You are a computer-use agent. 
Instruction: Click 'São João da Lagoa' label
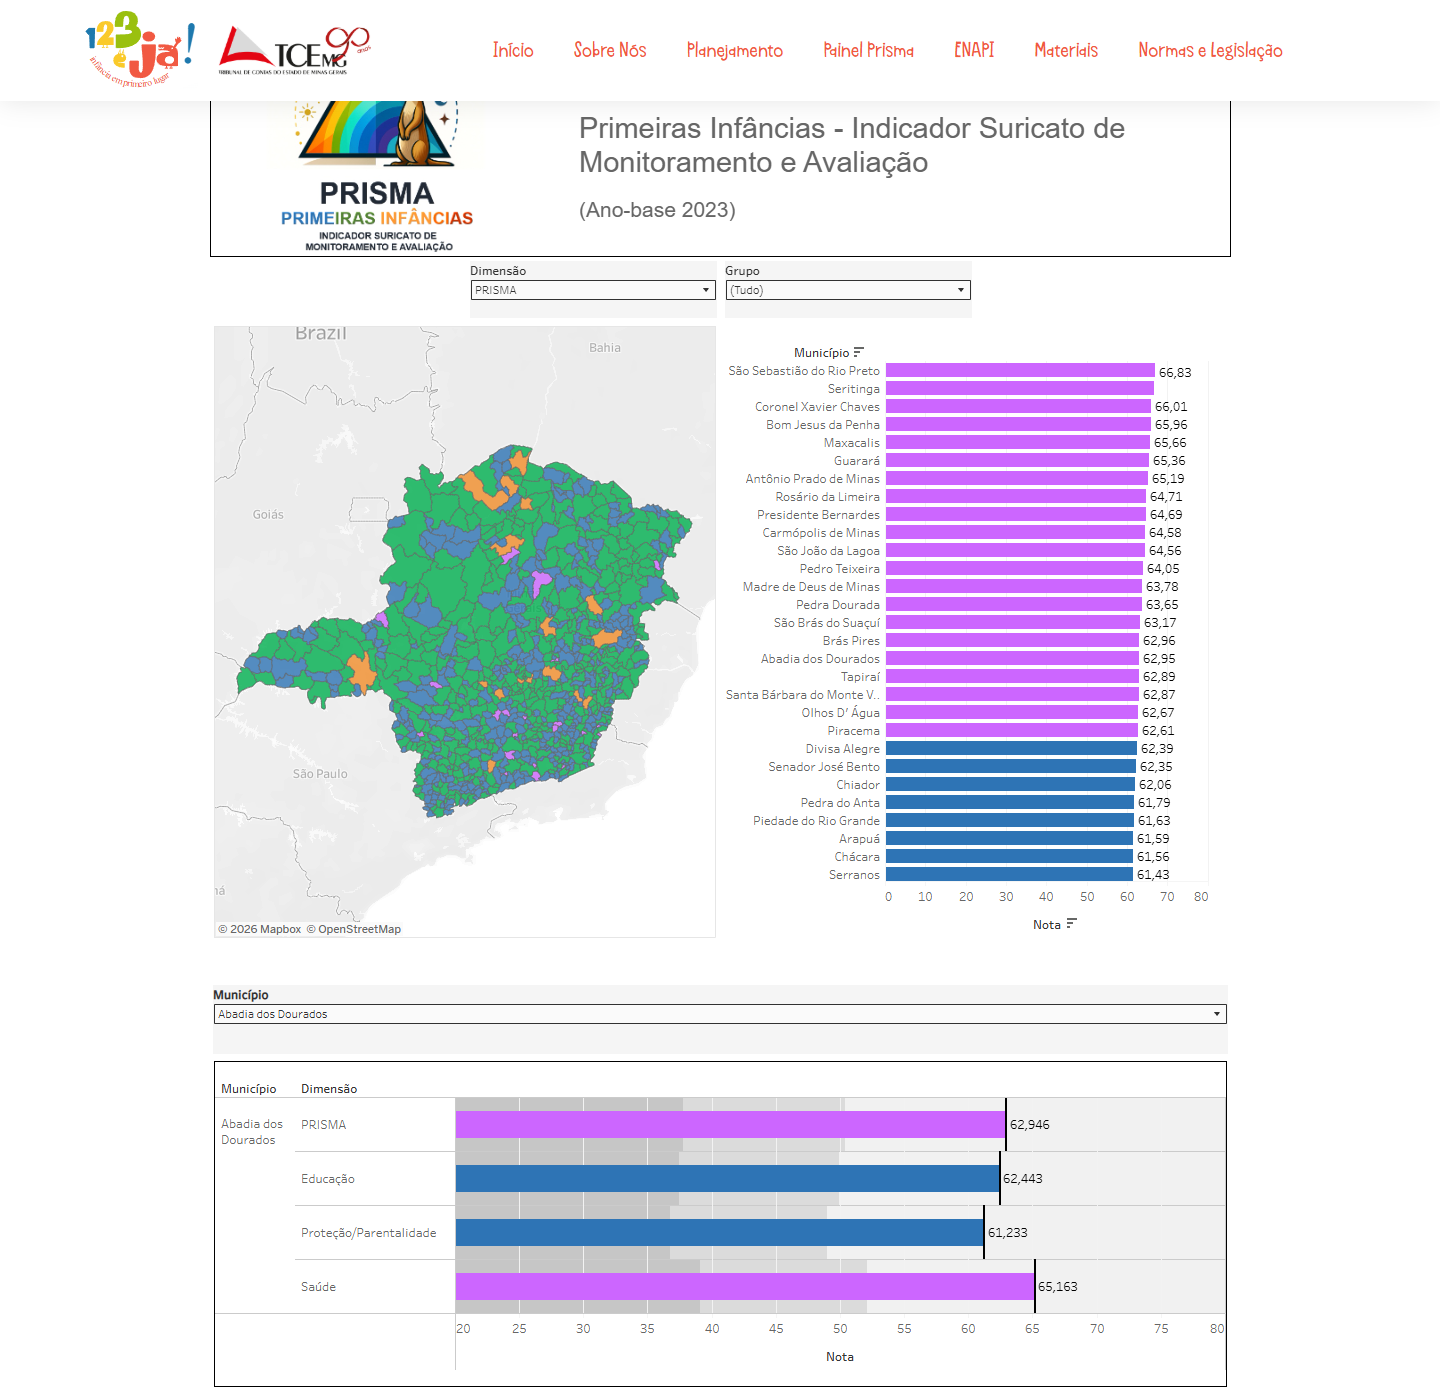pyautogui.click(x=829, y=551)
